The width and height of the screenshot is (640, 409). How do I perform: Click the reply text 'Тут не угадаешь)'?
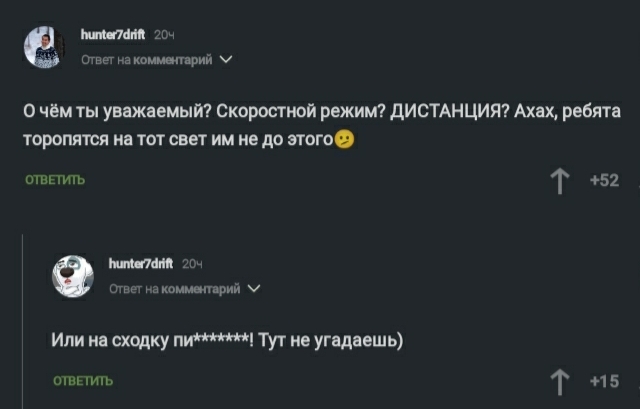click(330, 340)
